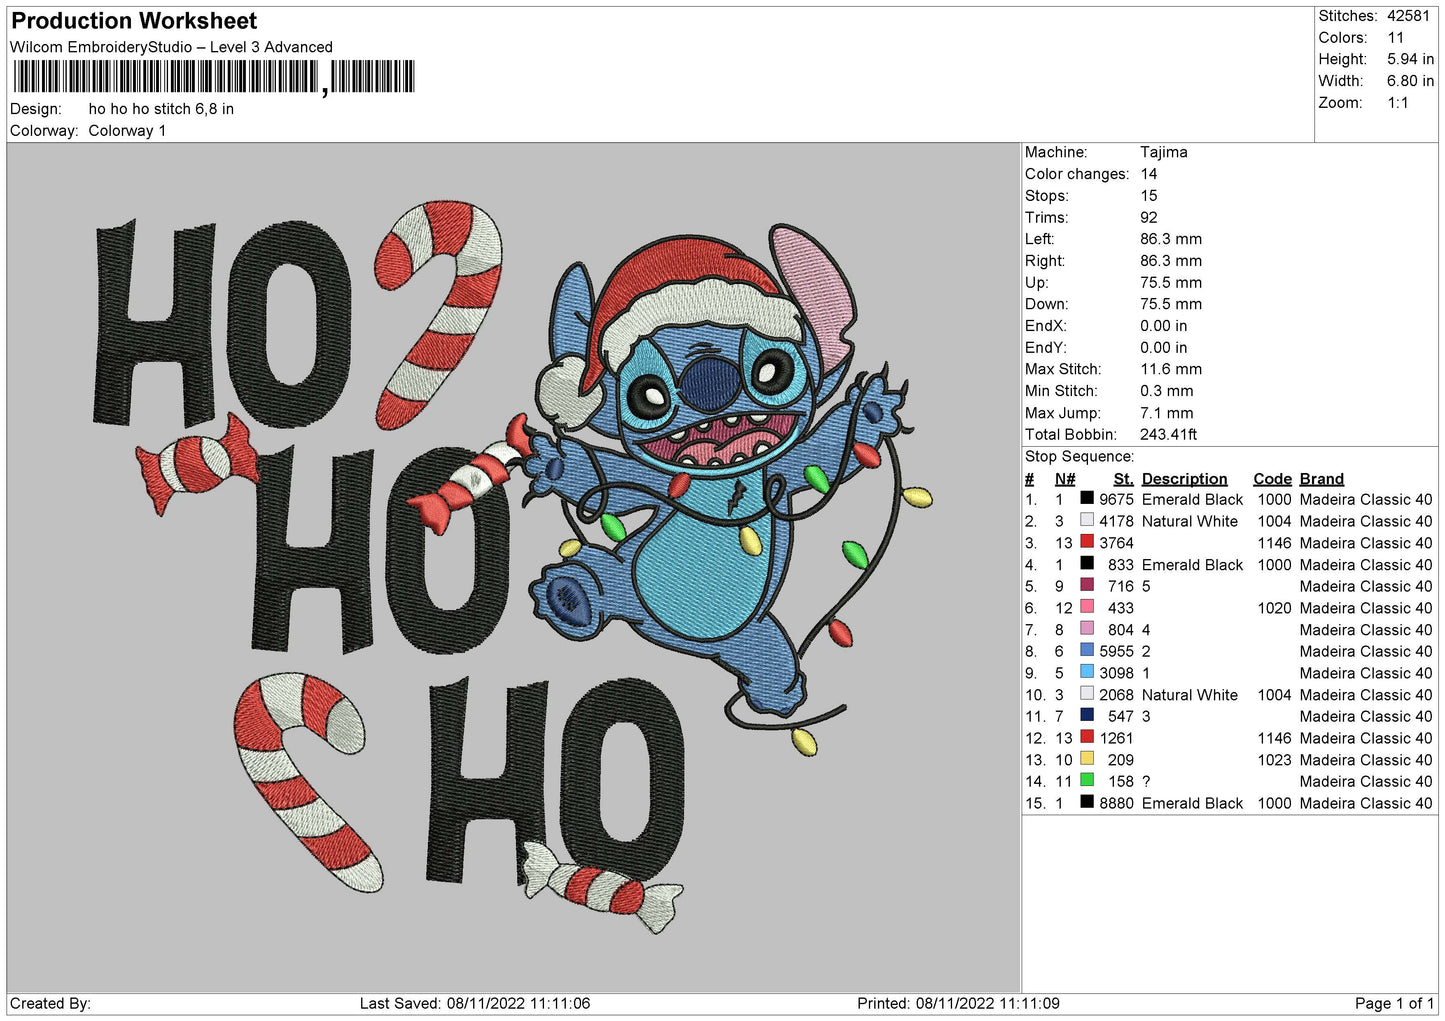Click the white swatch in stop row 10
This screenshot has width=1445, height=1021.
coord(1087,694)
